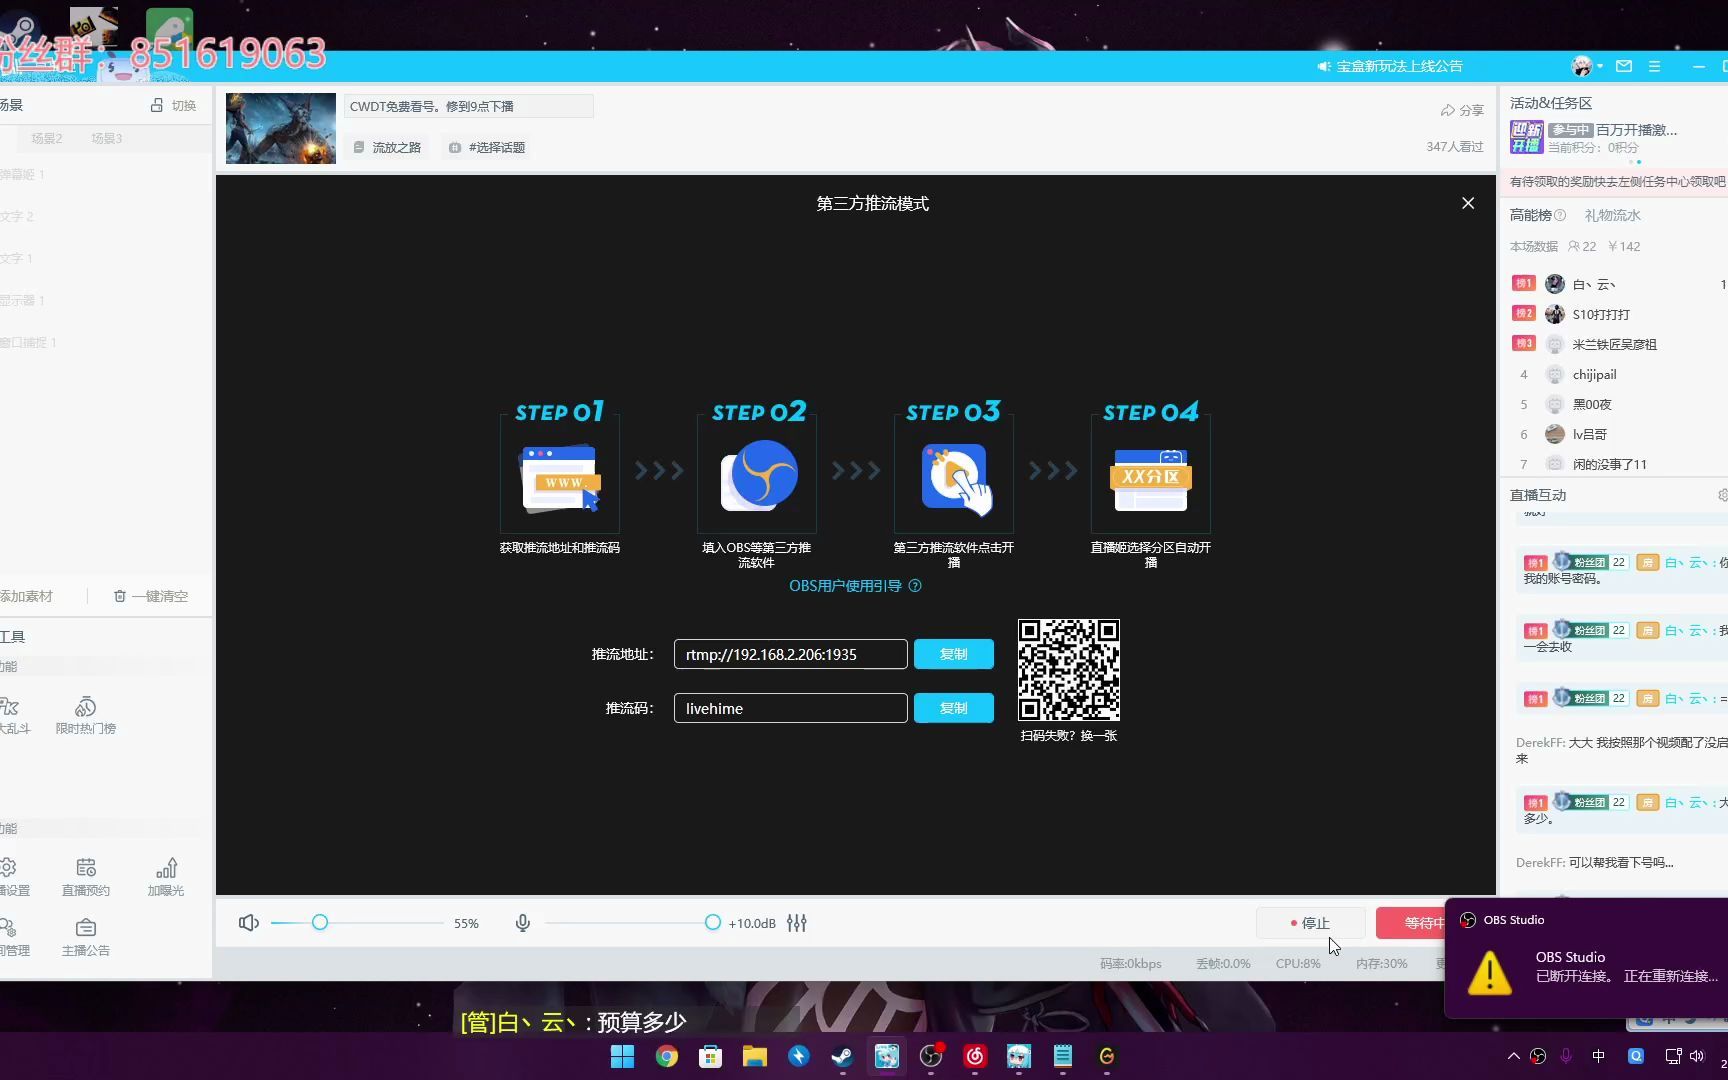Click the 分享 share button

(1462, 110)
